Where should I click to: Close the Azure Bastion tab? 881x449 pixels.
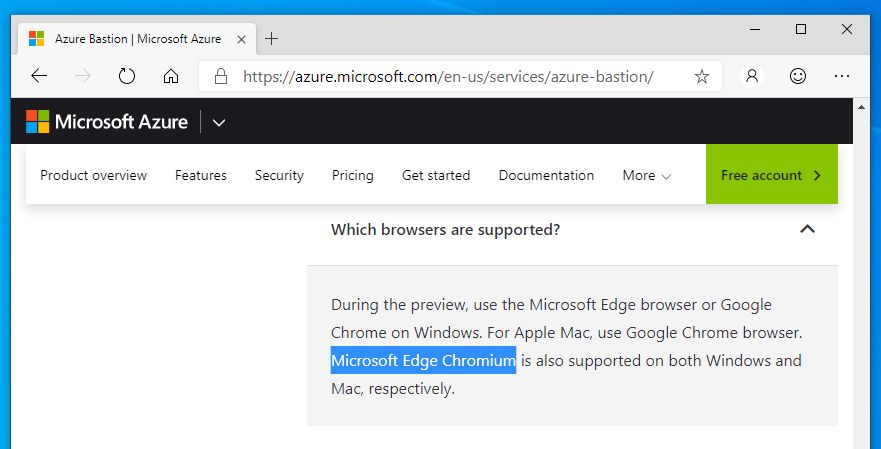click(241, 39)
